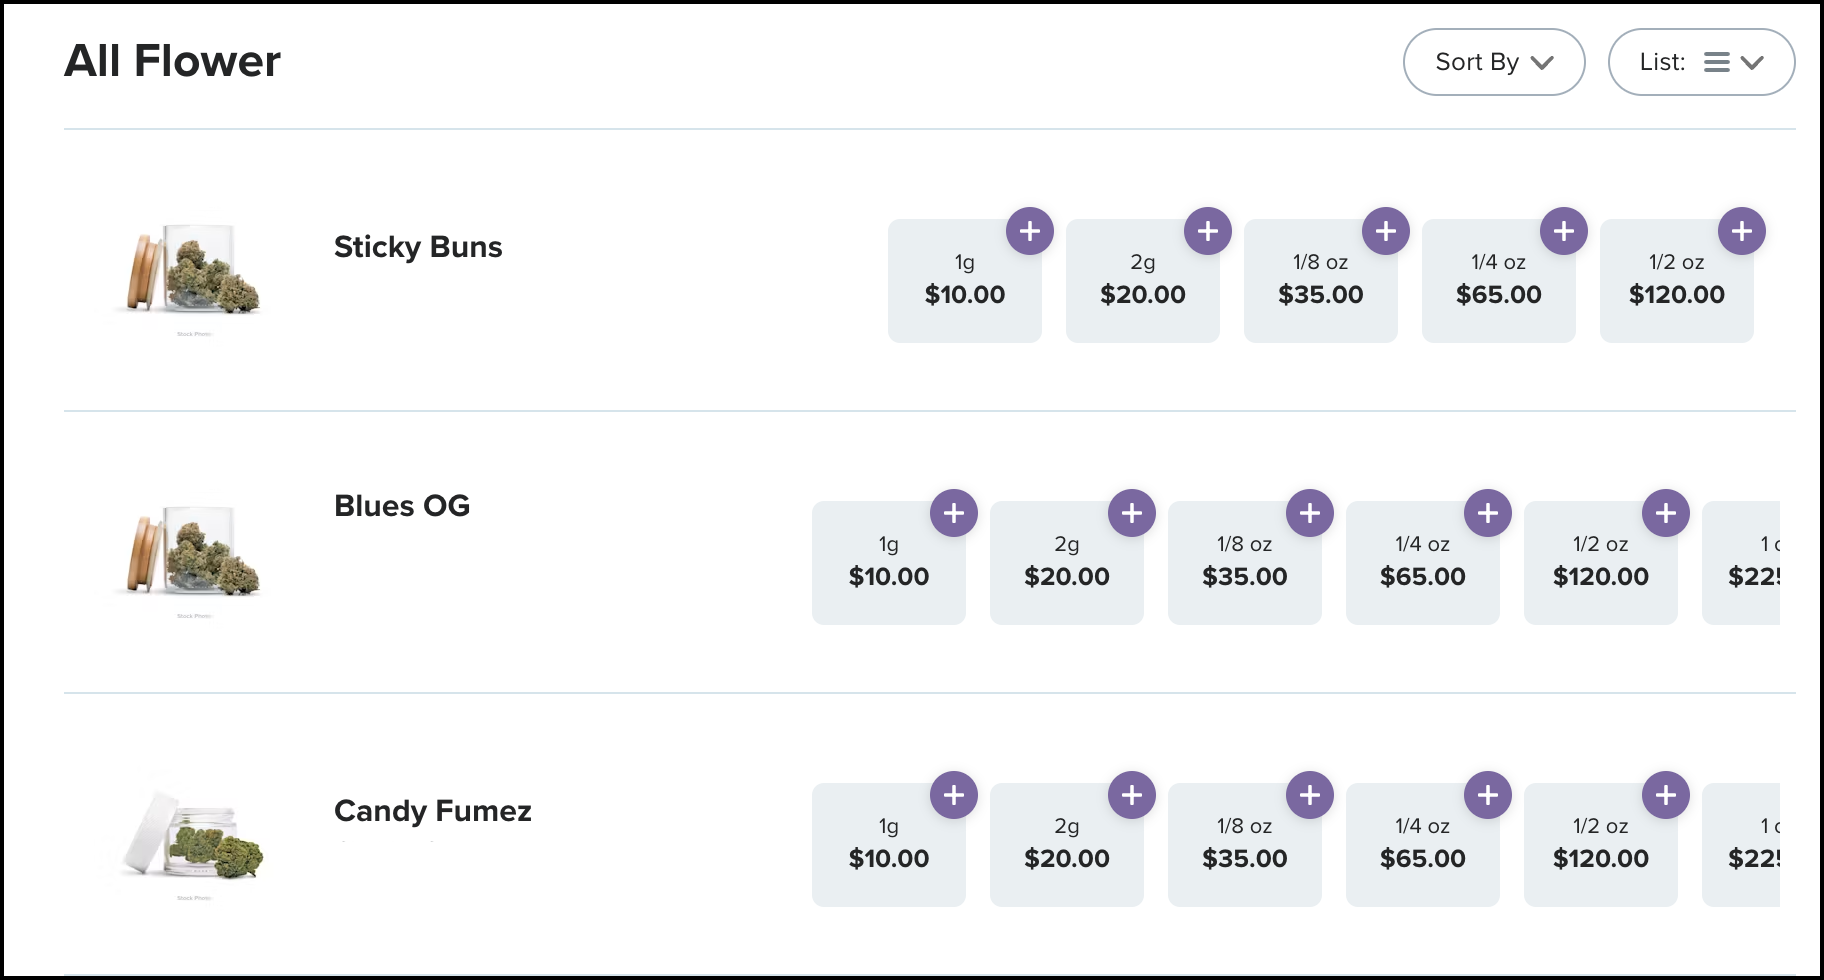Screen dimensions: 1824x980
Task: Add 1g of Candy Fumez to cart
Action: [x=954, y=794]
